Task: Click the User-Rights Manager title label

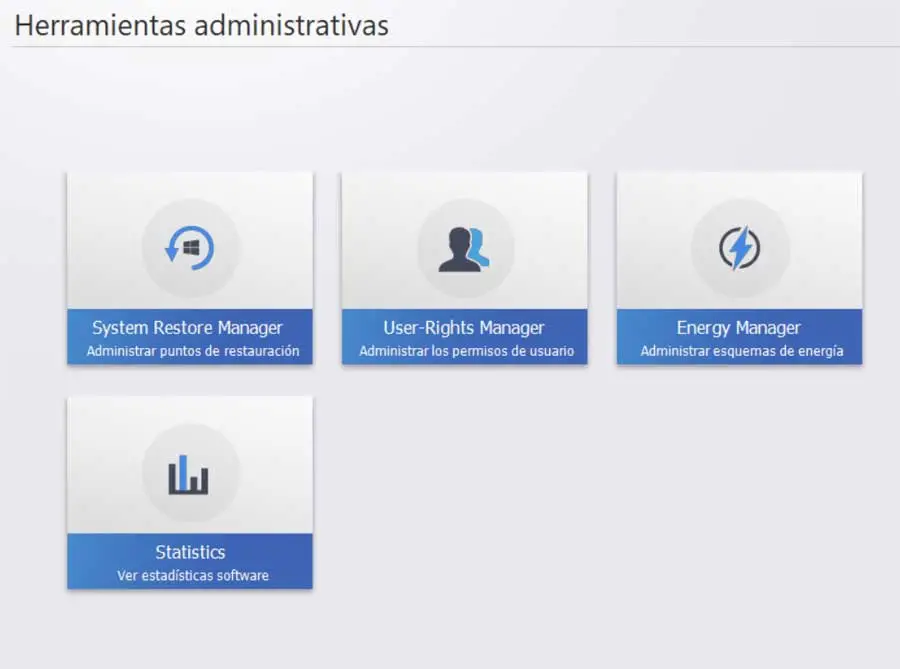Action: tap(464, 328)
